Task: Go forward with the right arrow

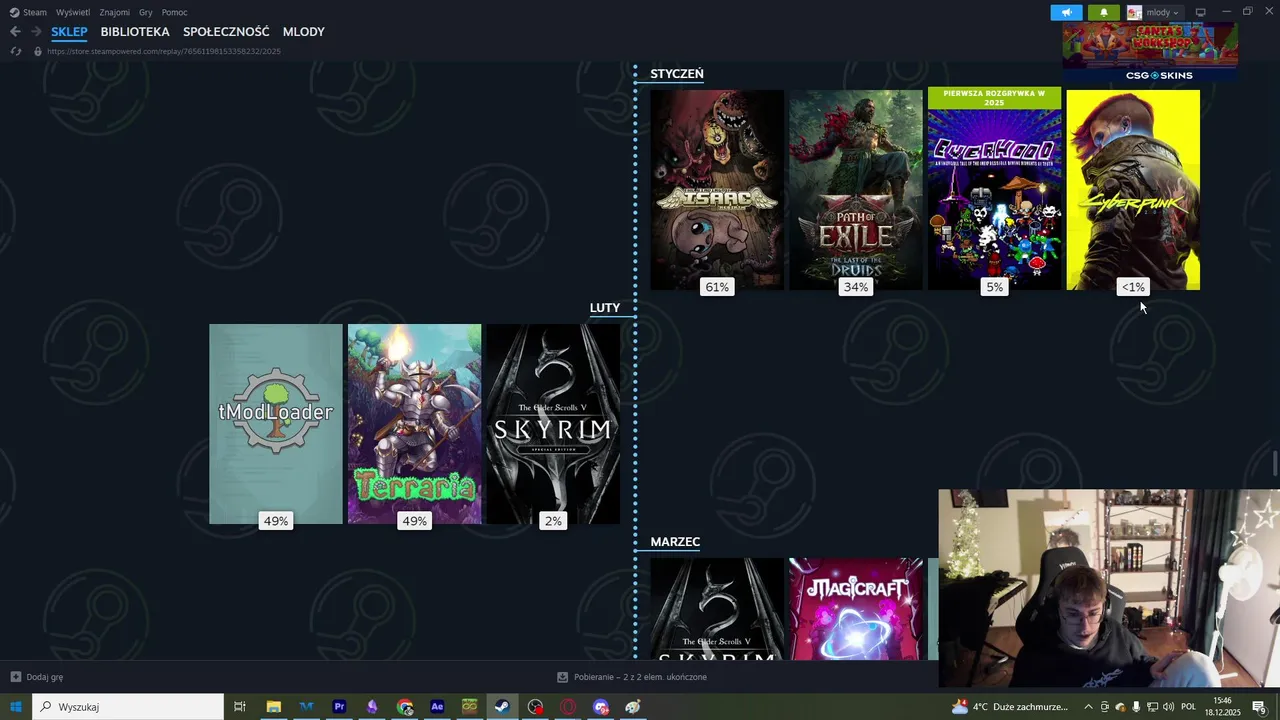Action: [36, 32]
